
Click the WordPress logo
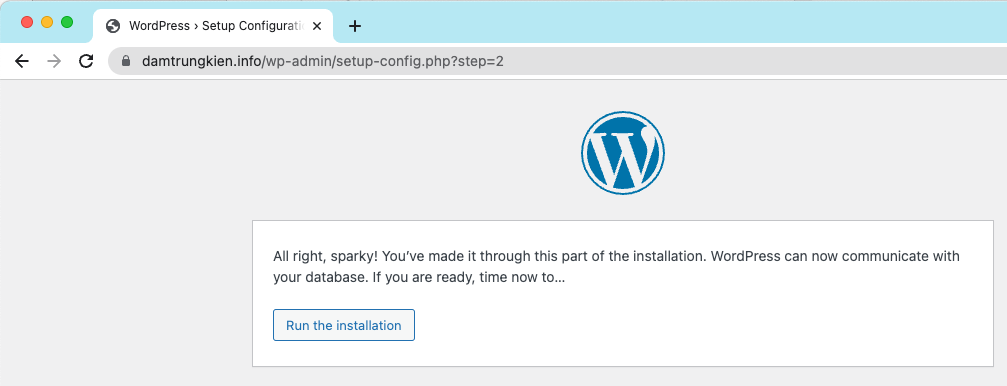623,153
